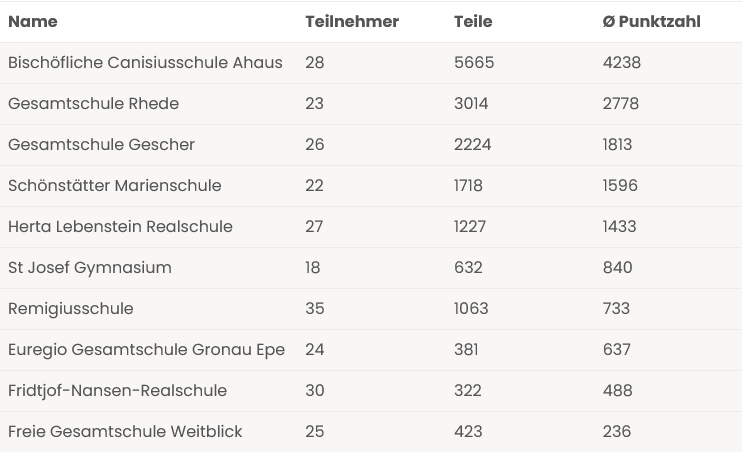Viewport: 742px width, 452px height.
Task: Click the Teile value 5665
Action: (x=474, y=63)
